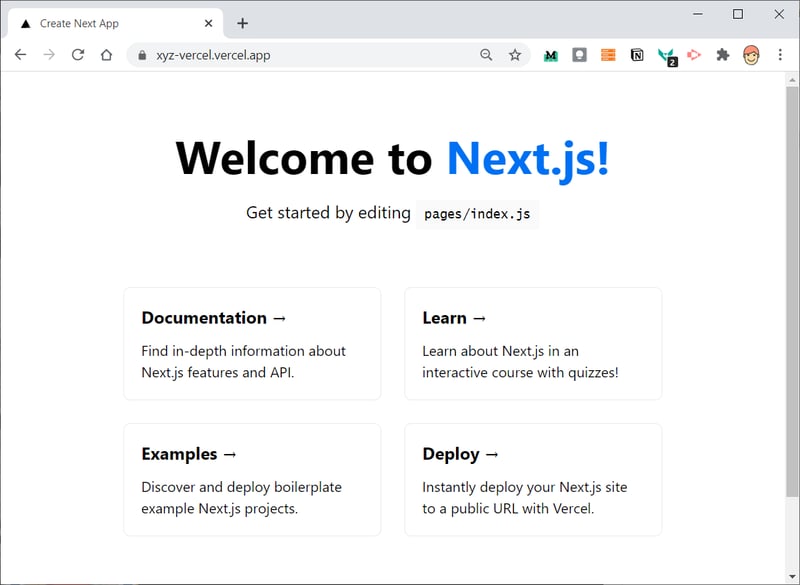View site info via the lock icon
800x585 pixels.
click(x=142, y=55)
